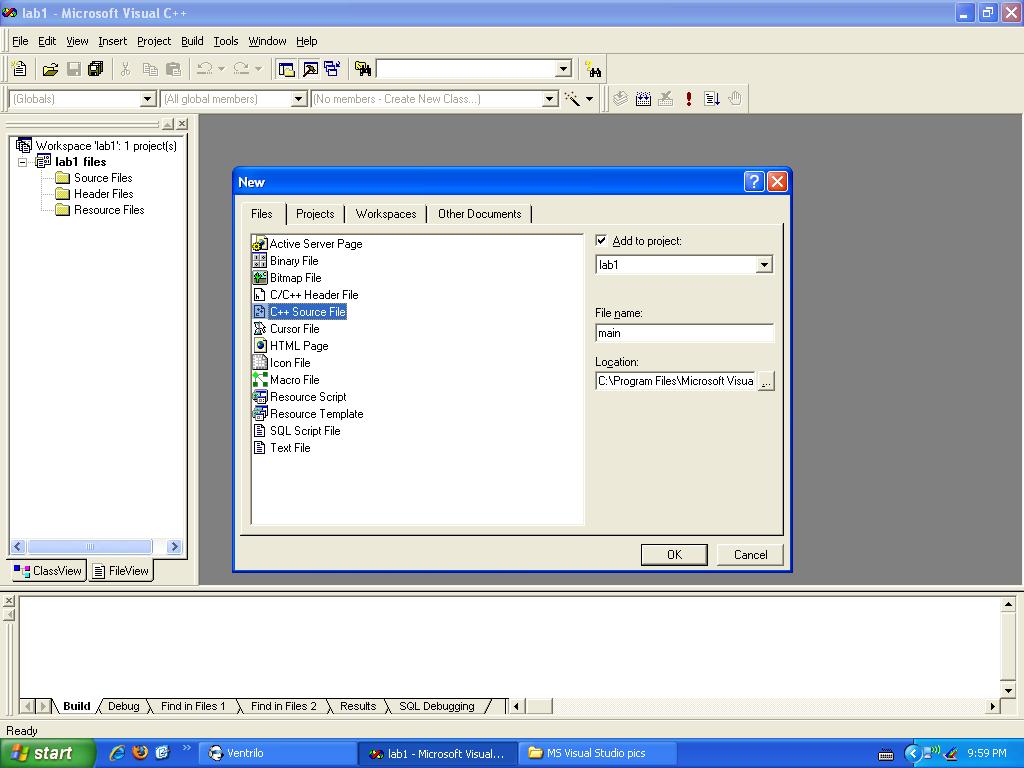Image resolution: width=1024 pixels, height=768 pixels.
Task: Click the Find in Files icon
Action: point(363,69)
